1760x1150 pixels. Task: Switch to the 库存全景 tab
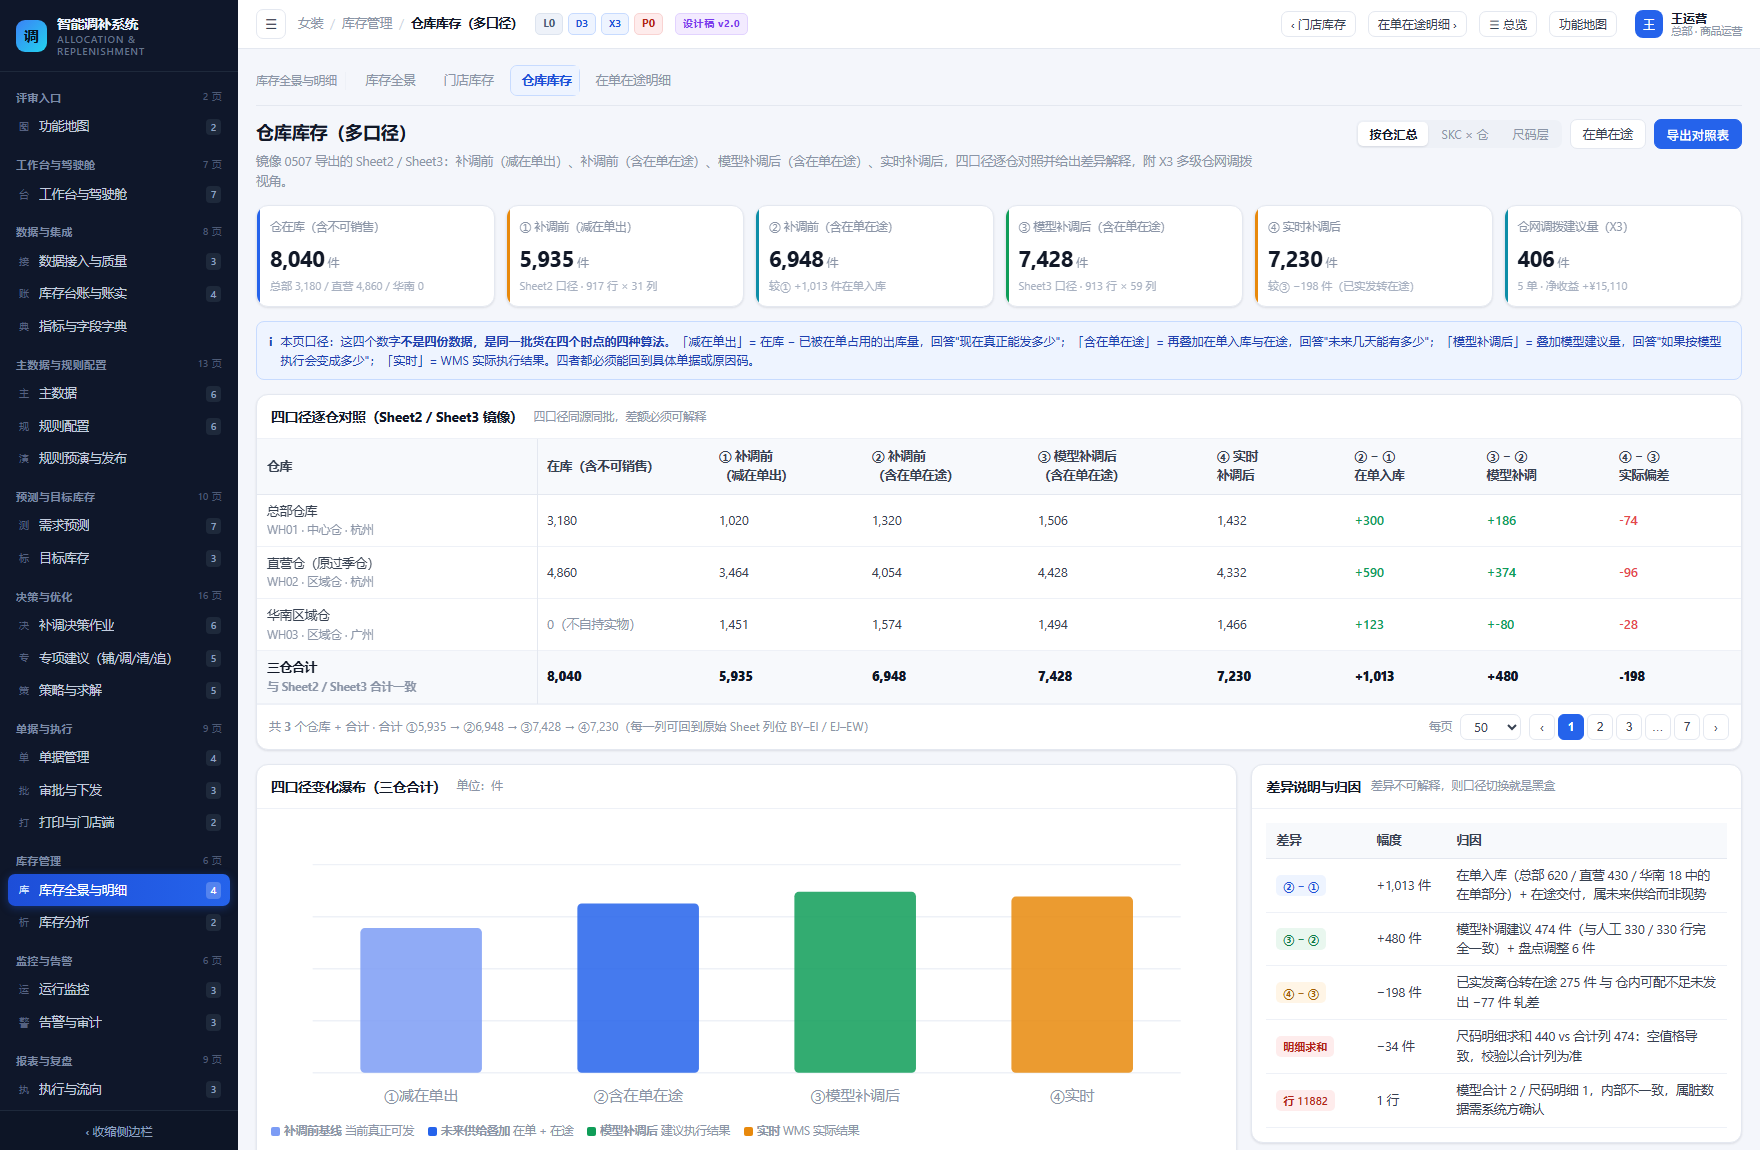(390, 80)
